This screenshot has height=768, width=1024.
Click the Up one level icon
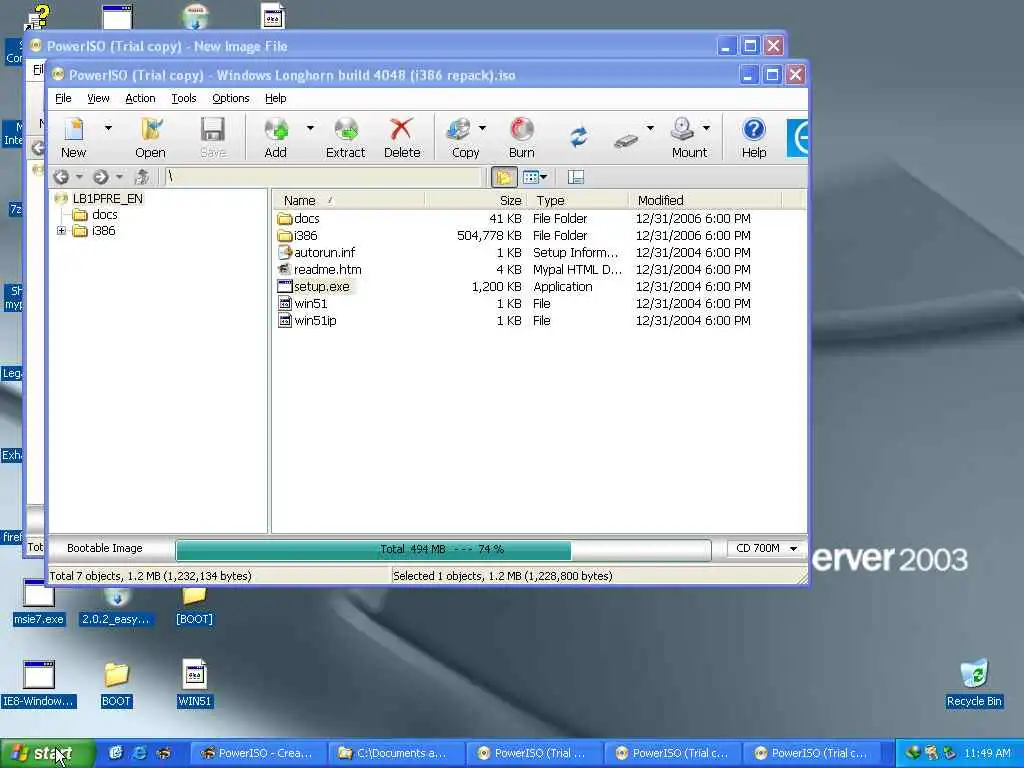click(x=142, y=177)
